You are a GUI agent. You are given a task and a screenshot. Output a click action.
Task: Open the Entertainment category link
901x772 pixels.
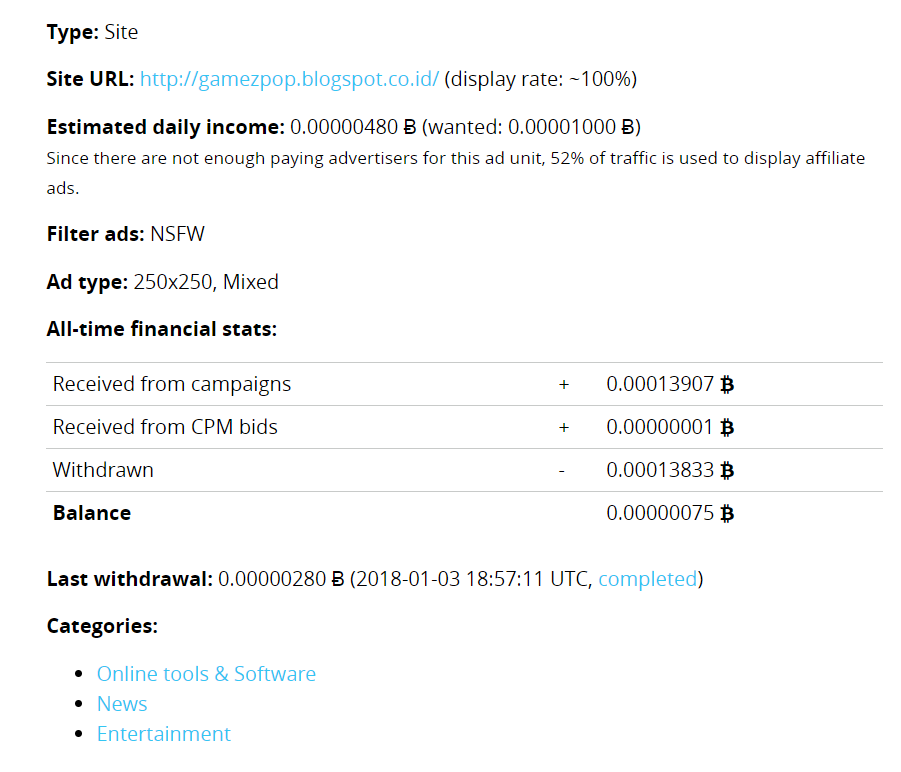click(x=164, y=734)
